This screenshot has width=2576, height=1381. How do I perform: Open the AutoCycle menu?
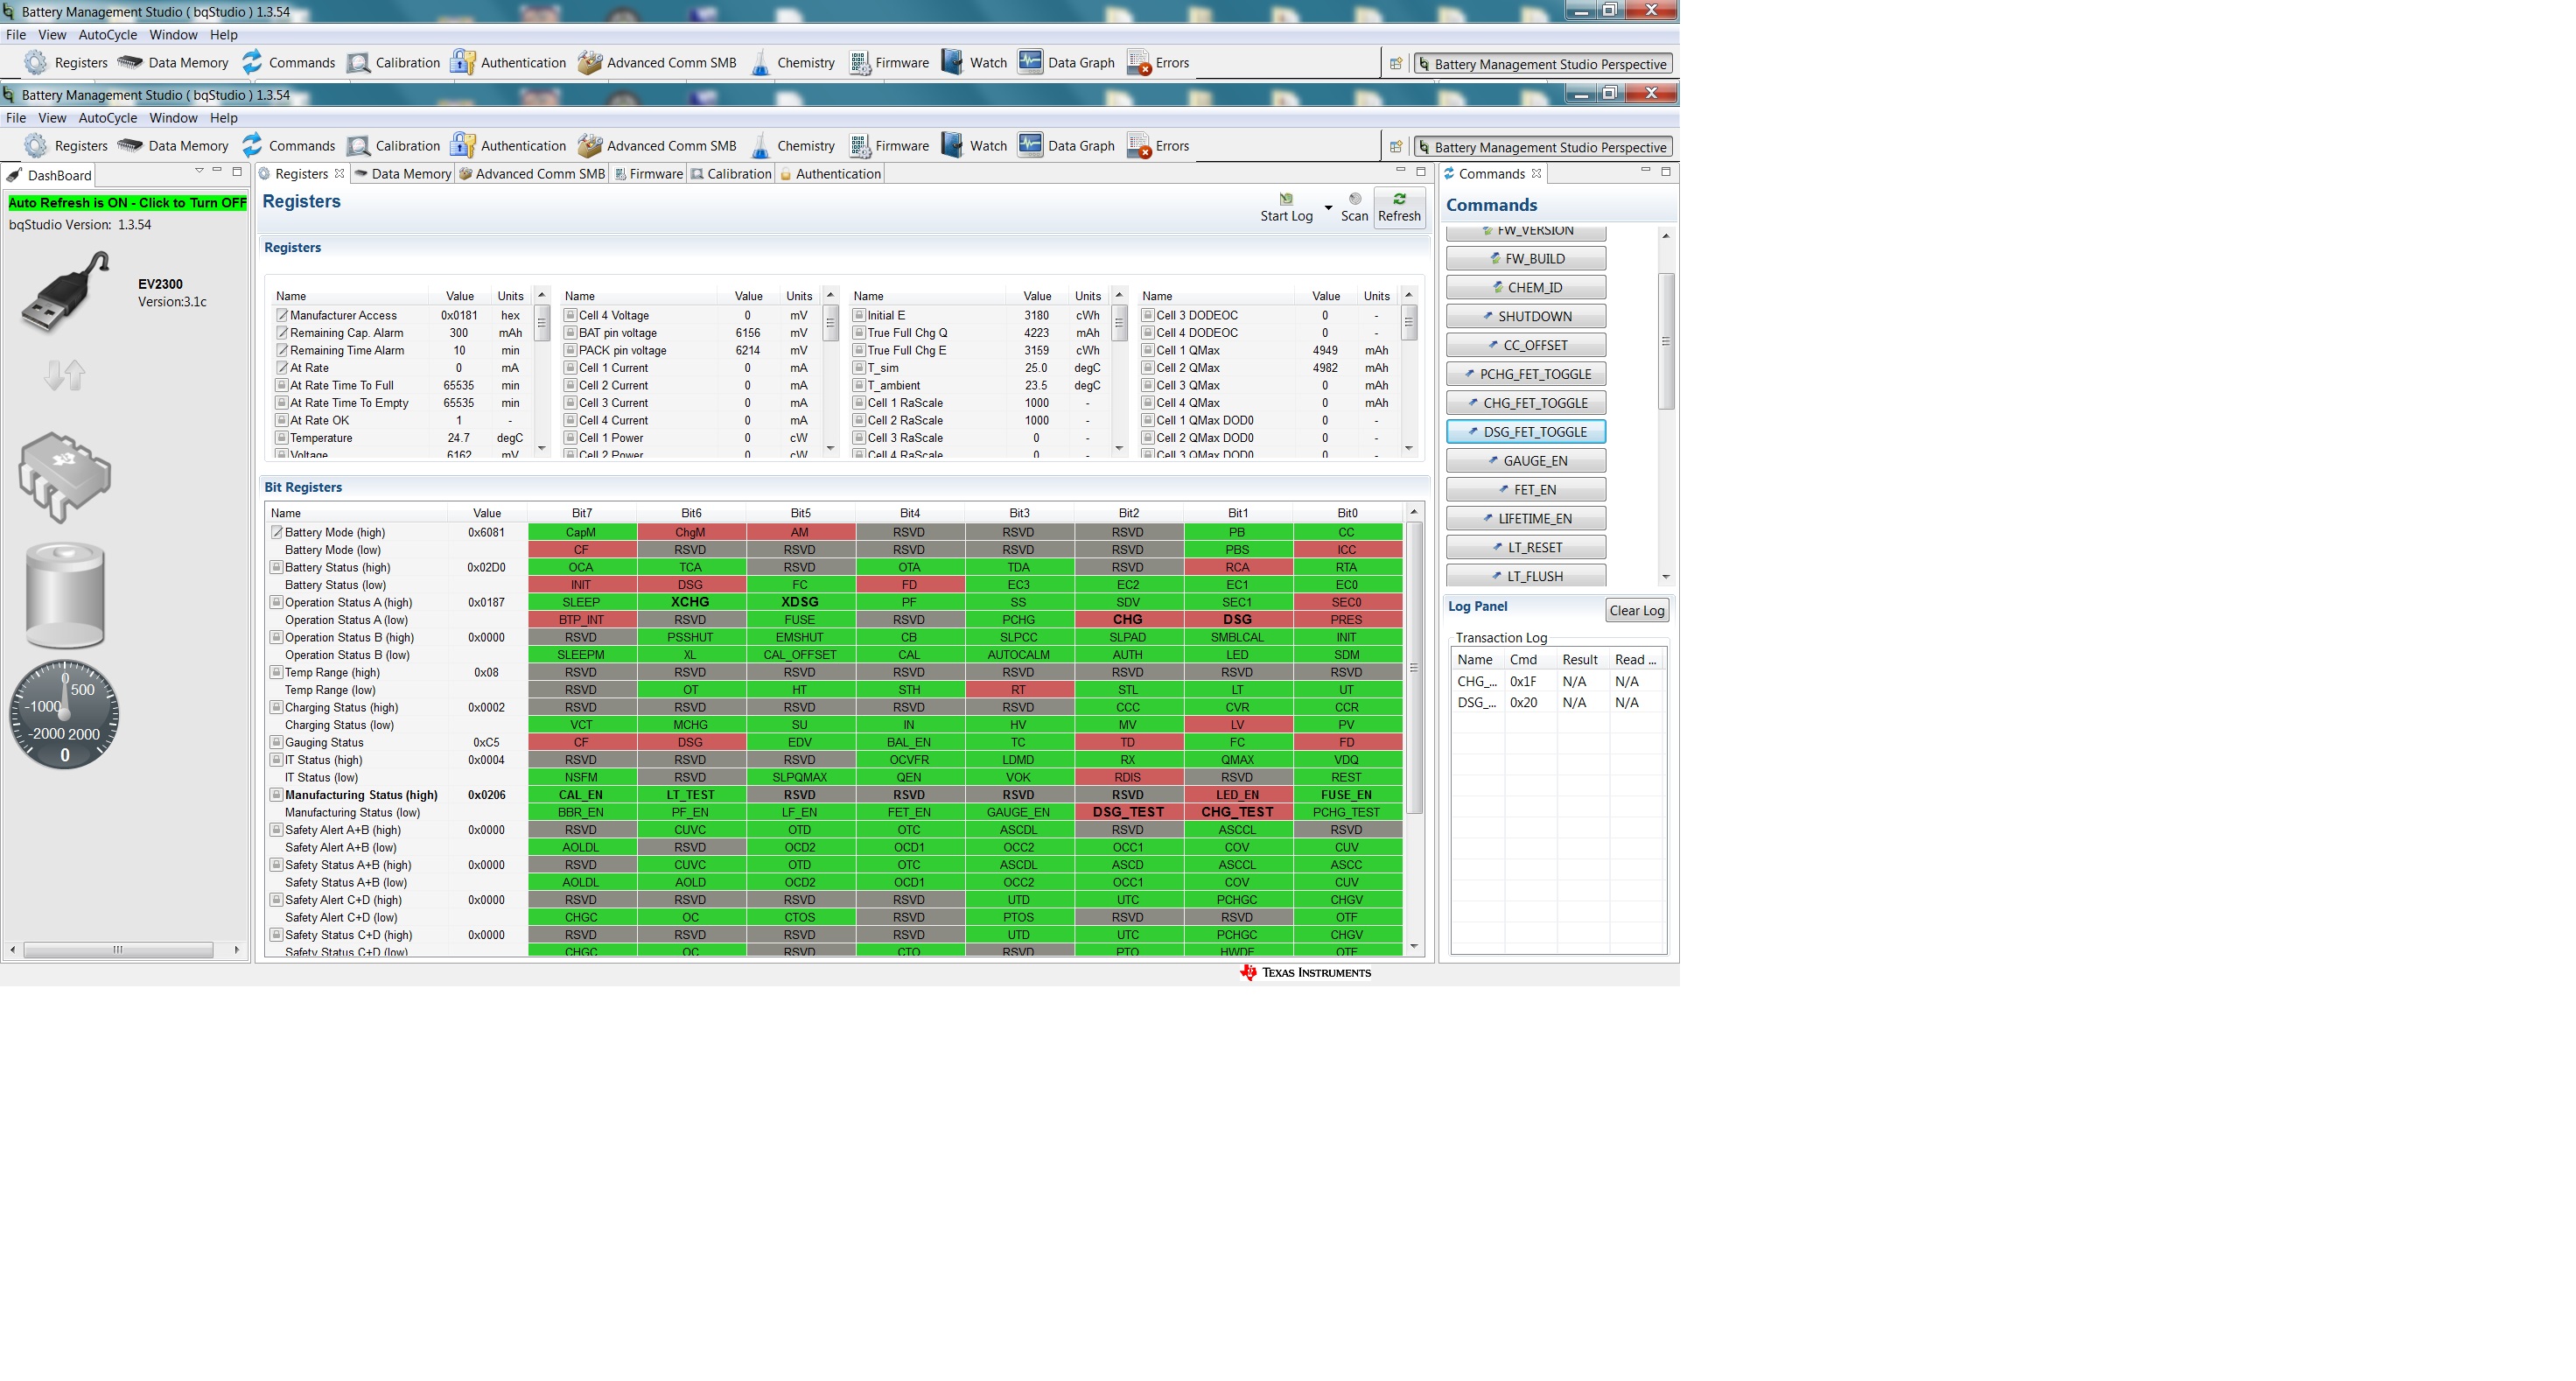107,118
